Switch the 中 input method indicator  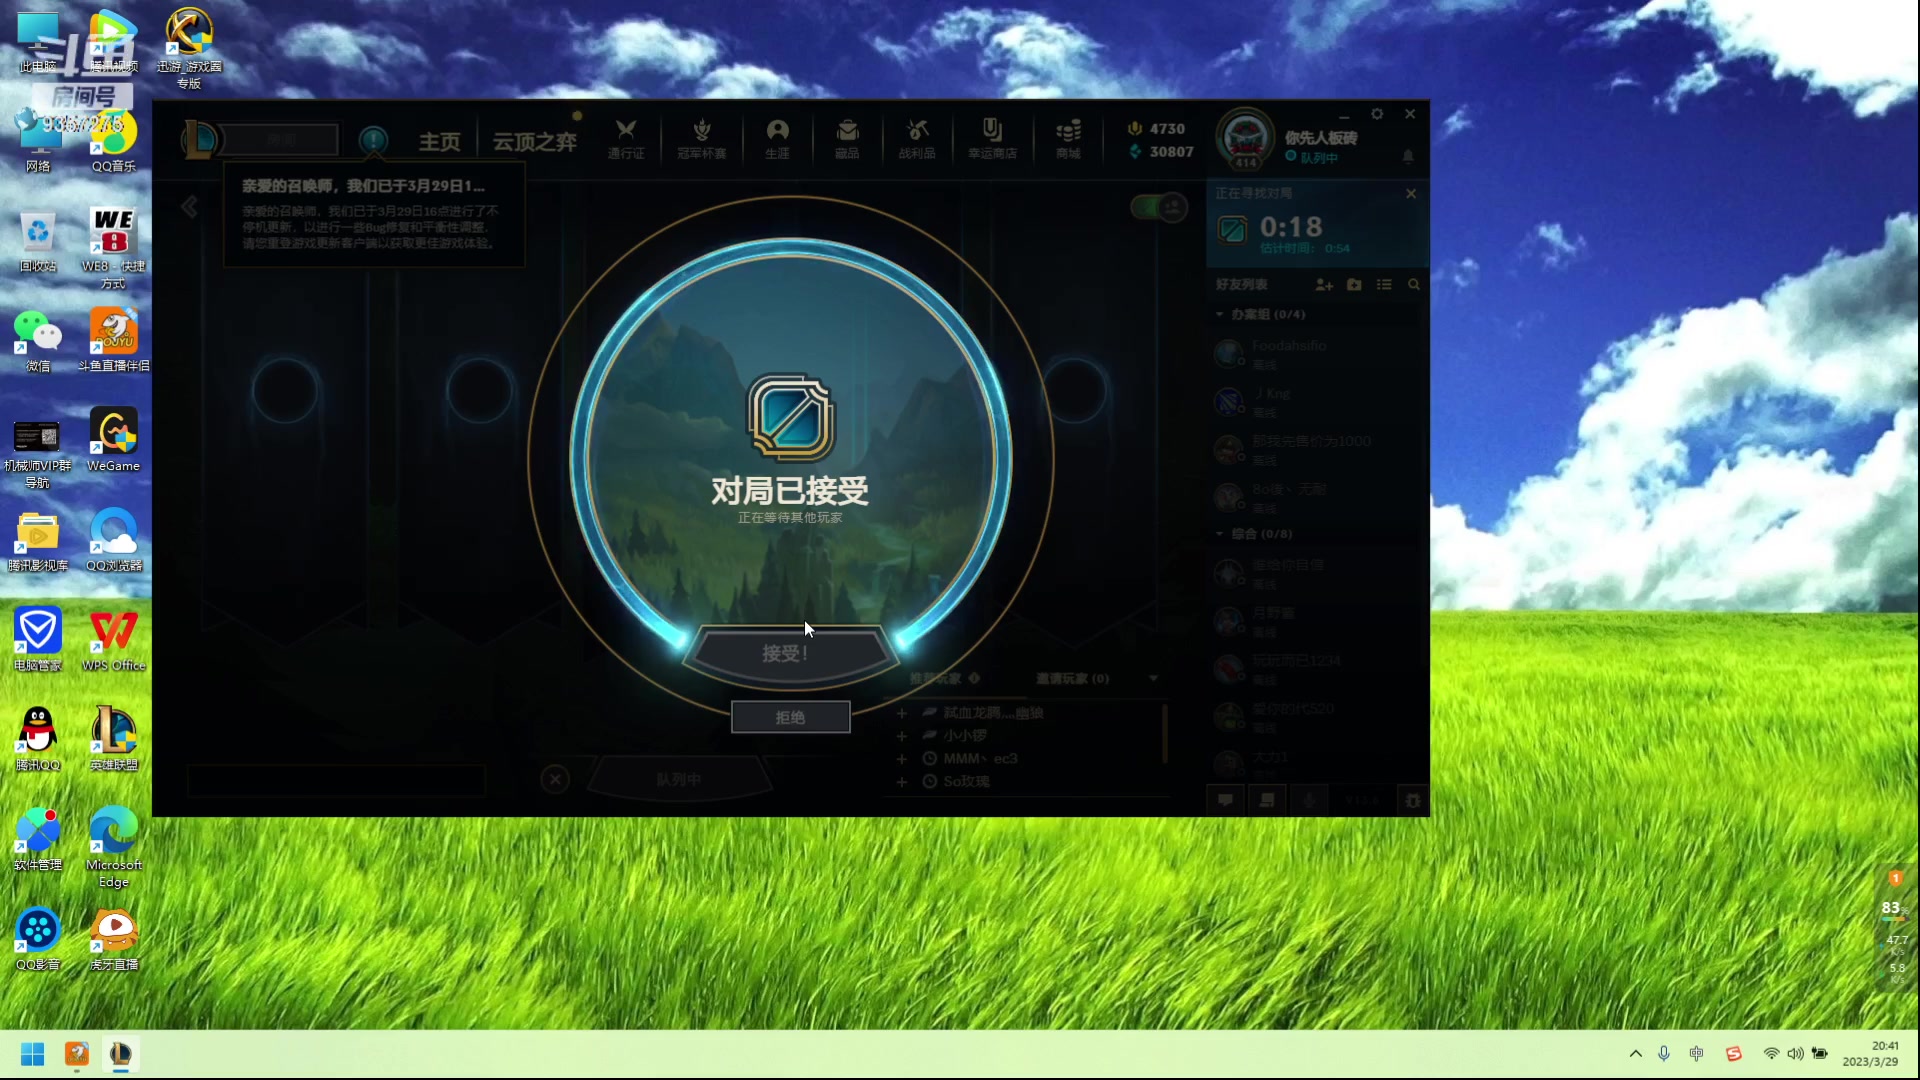[1696, 1054]
